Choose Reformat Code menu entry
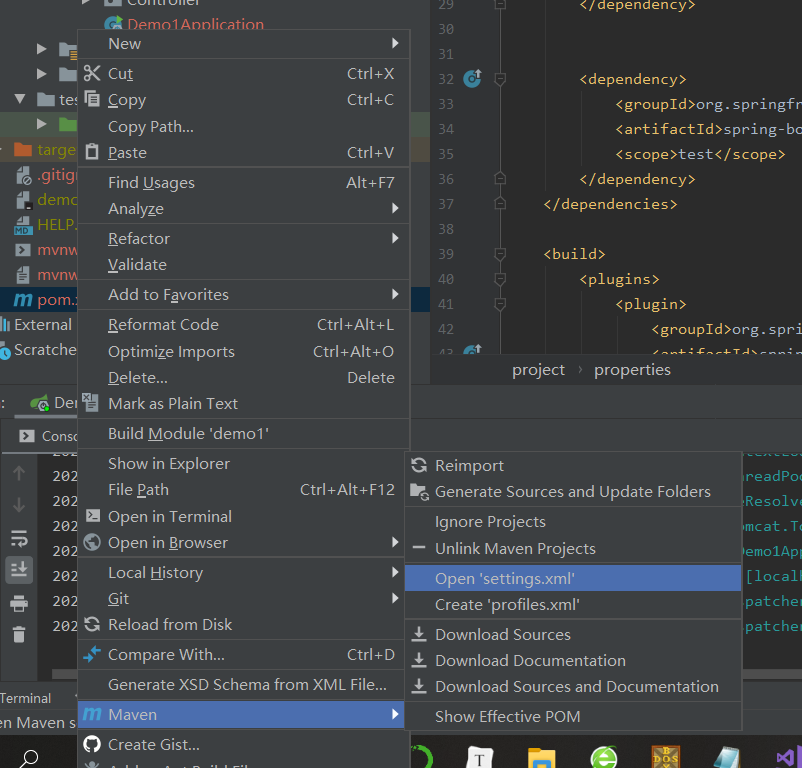The image size is (802, 768). coord(243,325)
